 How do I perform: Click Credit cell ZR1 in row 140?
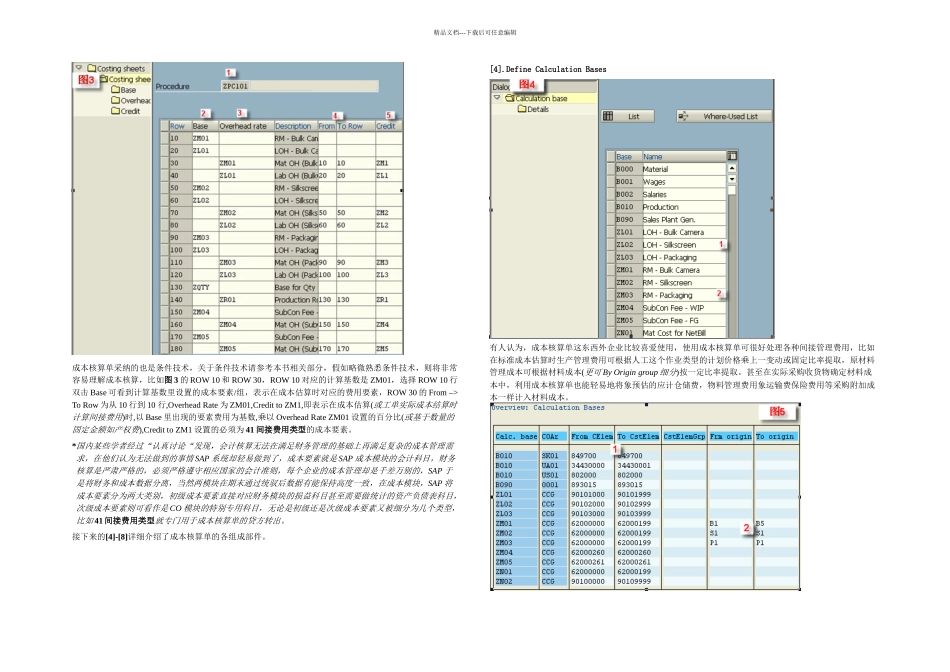[388, 300]
